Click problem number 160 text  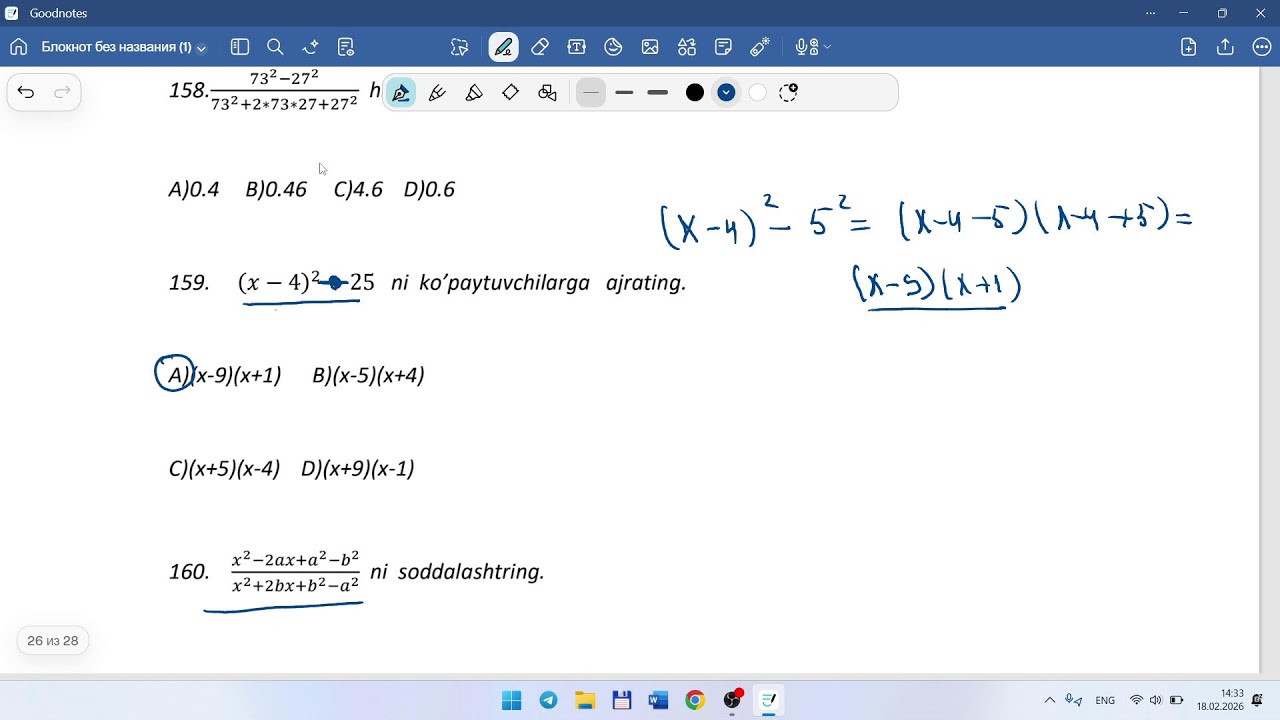click(188, 572)
